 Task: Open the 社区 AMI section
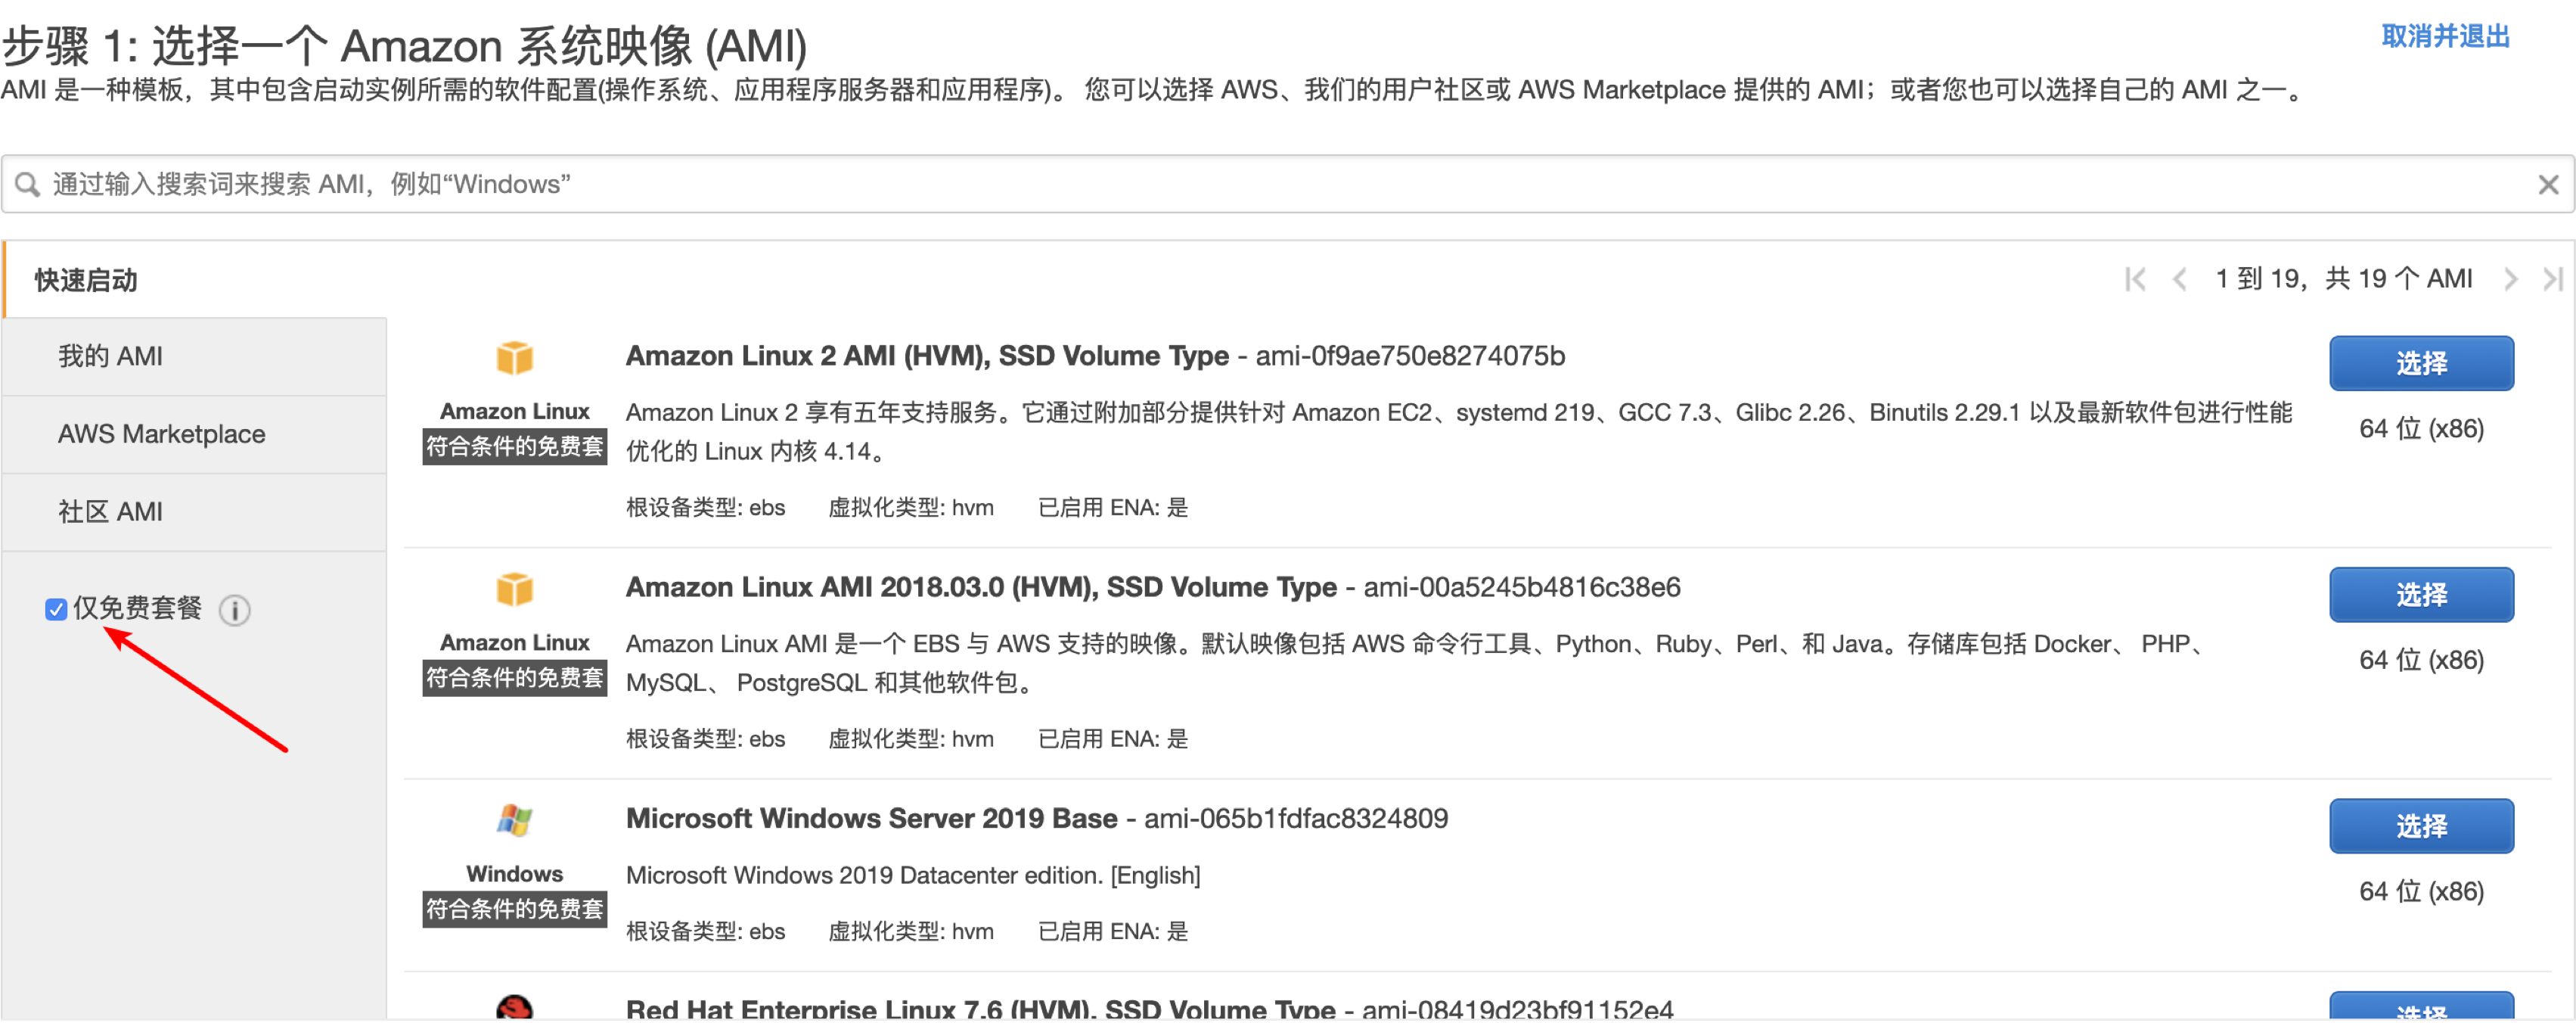click(111, 512)
